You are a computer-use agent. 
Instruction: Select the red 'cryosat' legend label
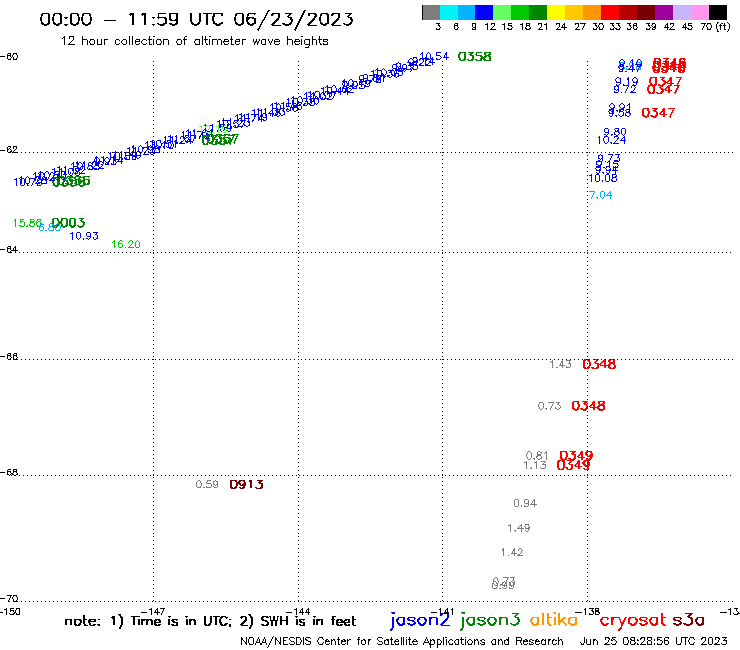(633, 620)
